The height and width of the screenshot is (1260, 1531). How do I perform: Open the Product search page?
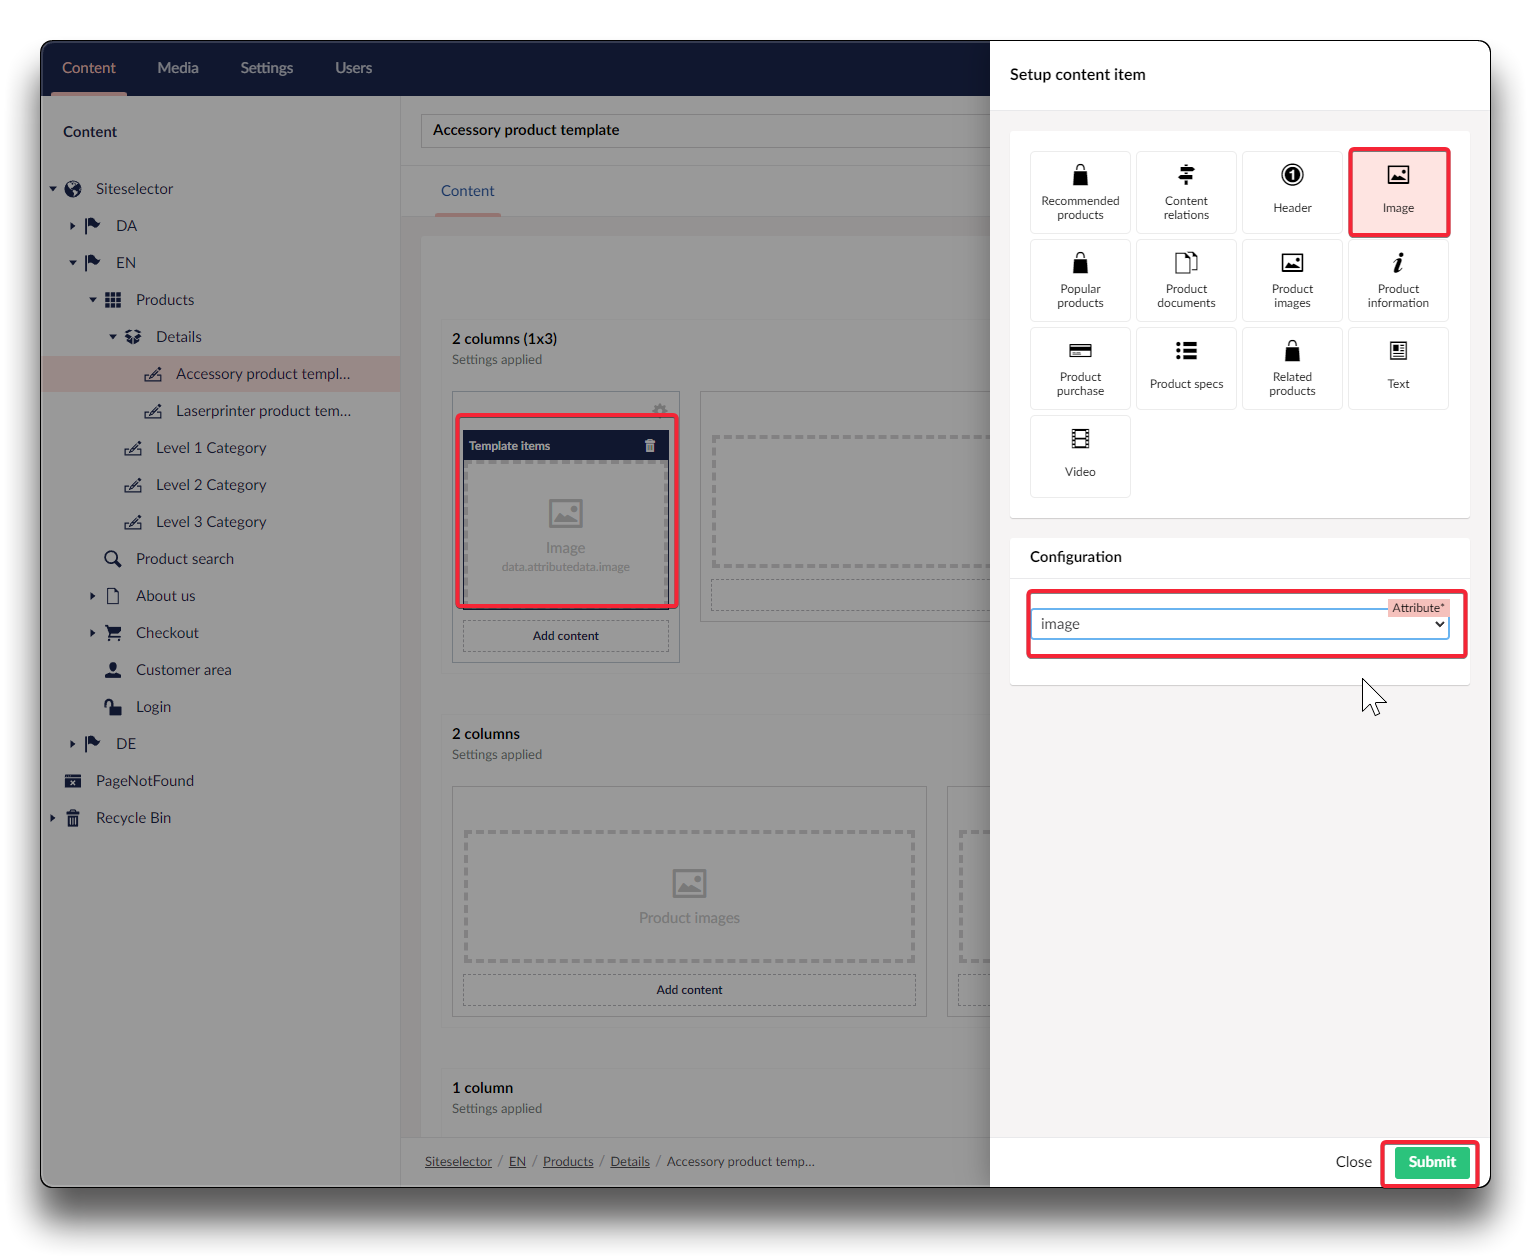pyautogui.click(x=184, y=559)
